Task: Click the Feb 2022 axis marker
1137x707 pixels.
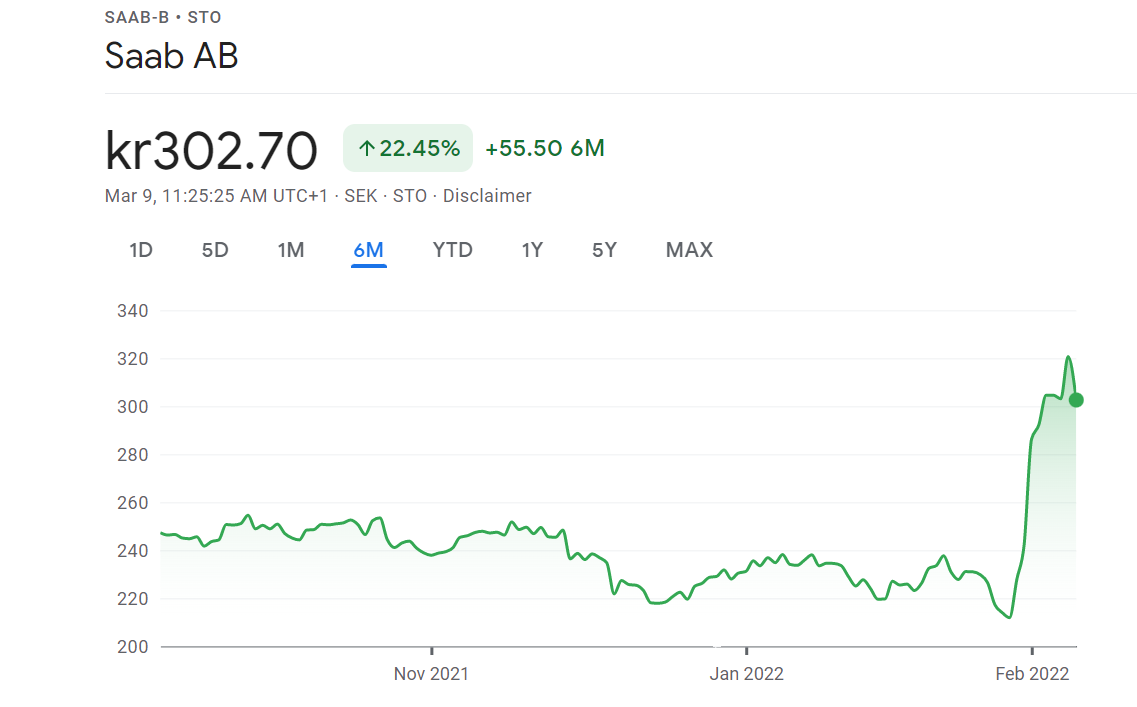Action: (x=1032, y=674)
